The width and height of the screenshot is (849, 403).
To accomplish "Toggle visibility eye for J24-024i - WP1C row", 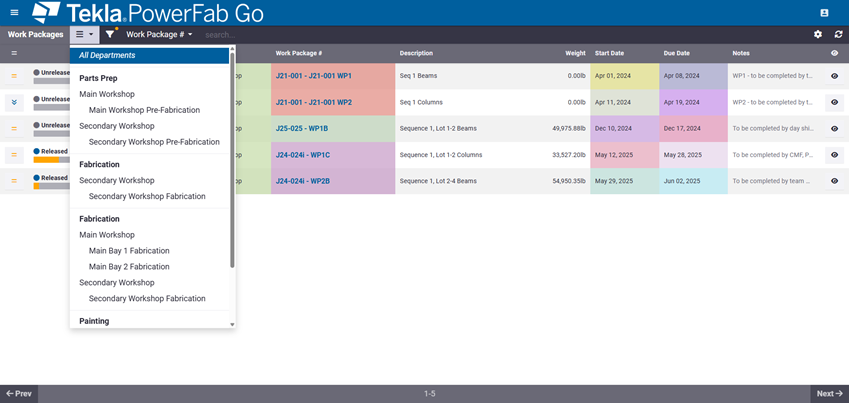I will click(x=834, y=155).
